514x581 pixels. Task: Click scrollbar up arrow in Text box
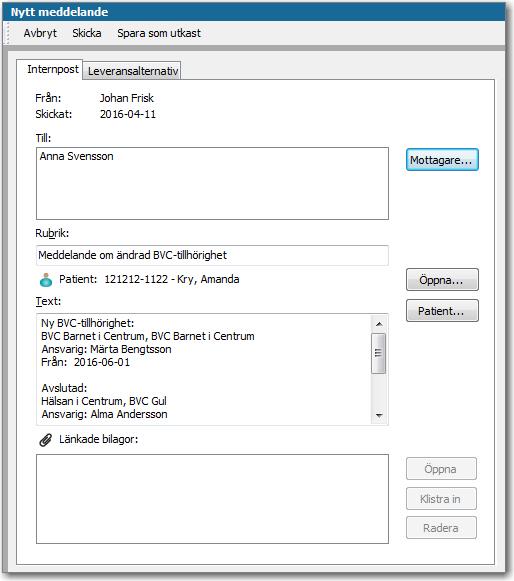pos(379,324)
